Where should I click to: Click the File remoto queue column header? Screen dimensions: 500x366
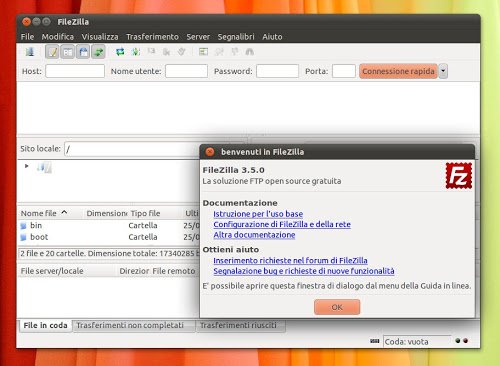[174, 271]
